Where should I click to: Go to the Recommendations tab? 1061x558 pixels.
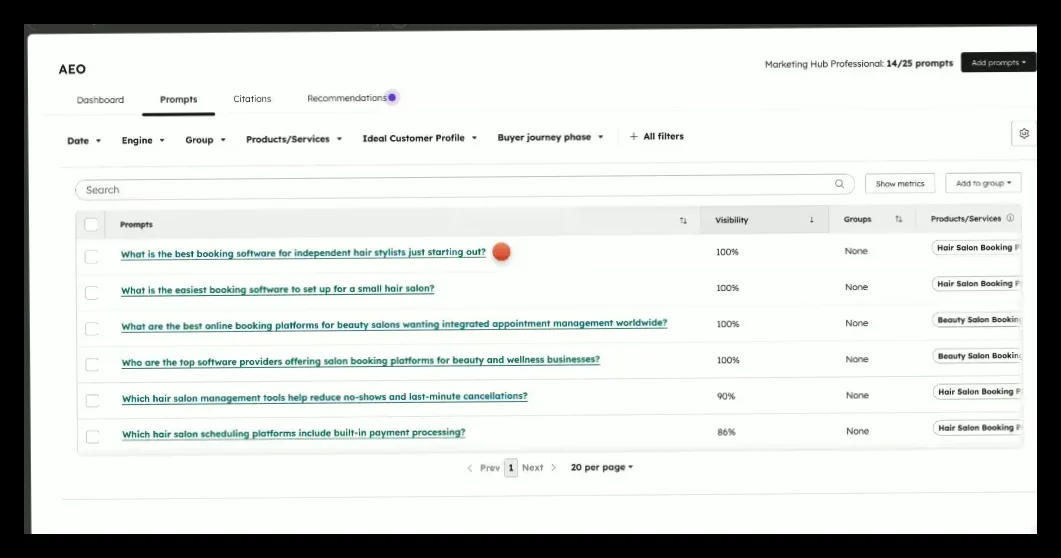pos(346,98)
